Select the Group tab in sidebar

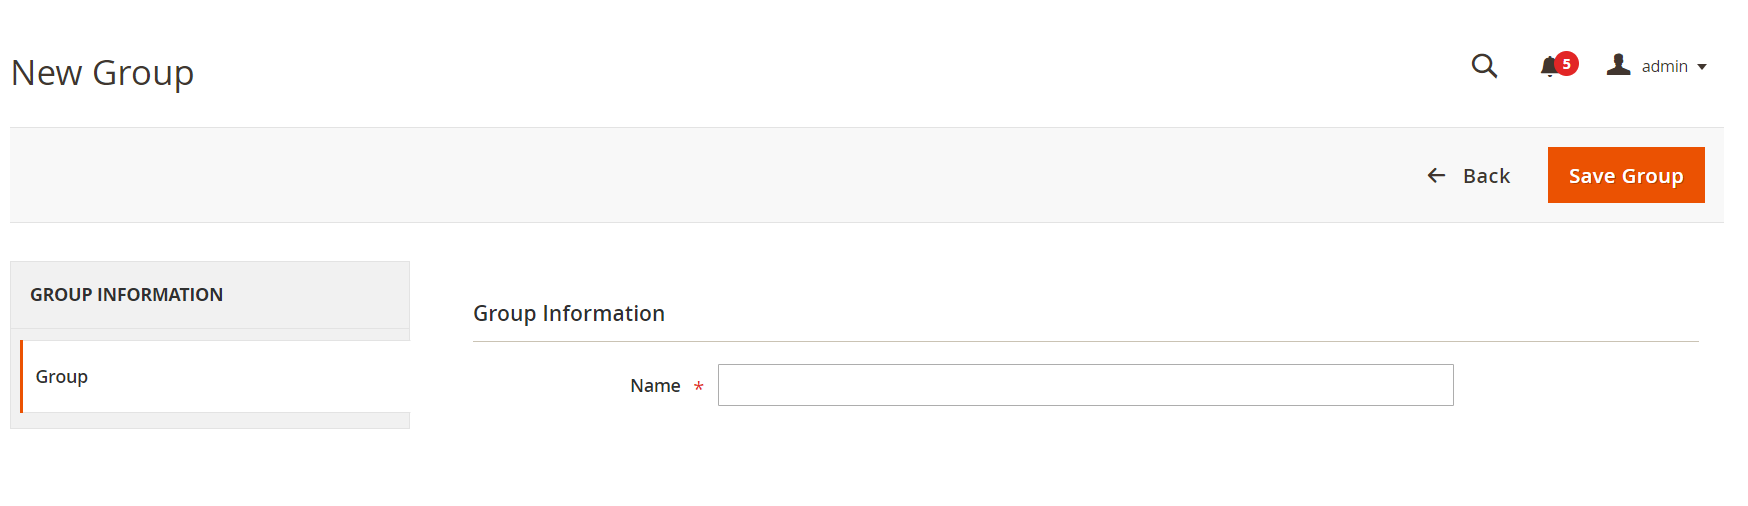coord(62,377)
